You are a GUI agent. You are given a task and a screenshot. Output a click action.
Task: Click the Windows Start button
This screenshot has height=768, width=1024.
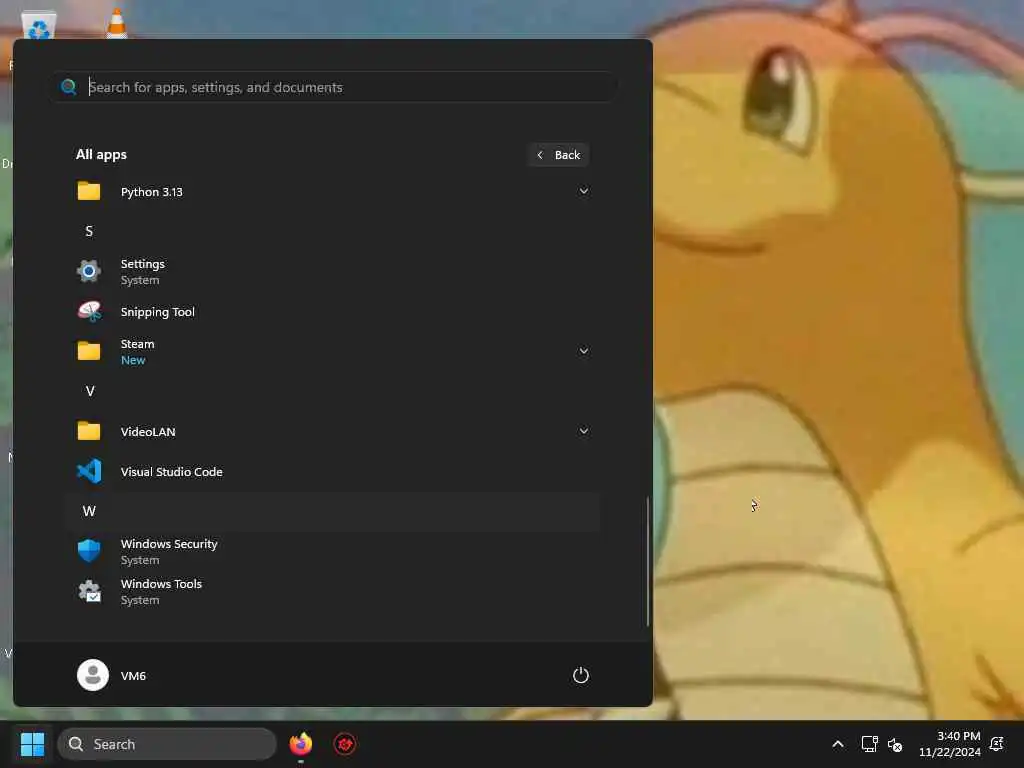[32, 744]
